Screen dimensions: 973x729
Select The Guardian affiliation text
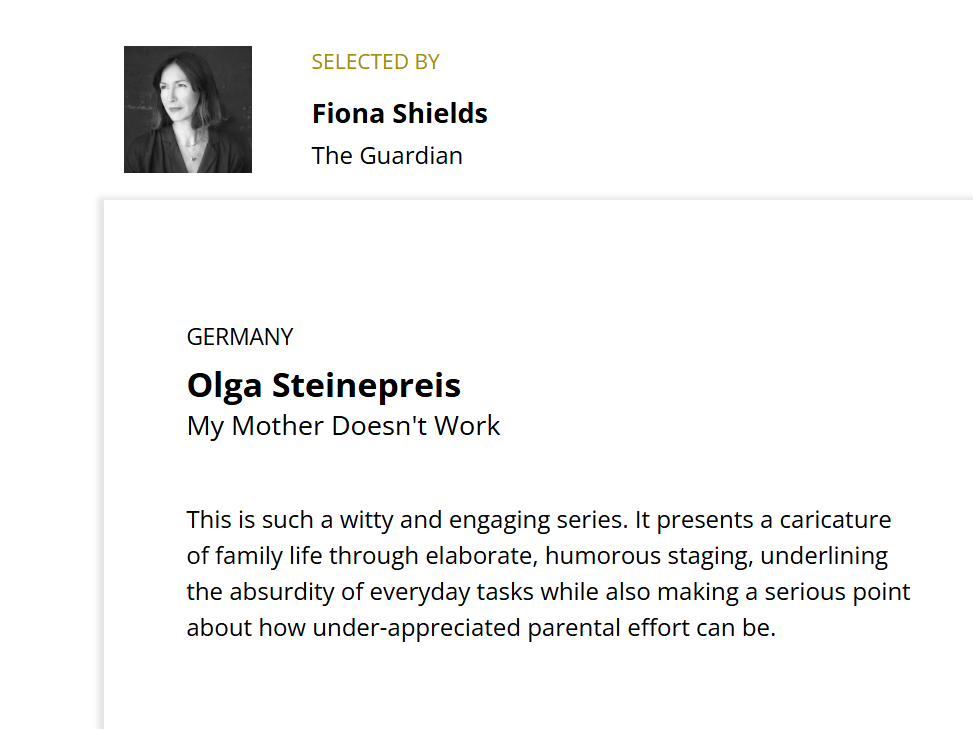[387, 156]
